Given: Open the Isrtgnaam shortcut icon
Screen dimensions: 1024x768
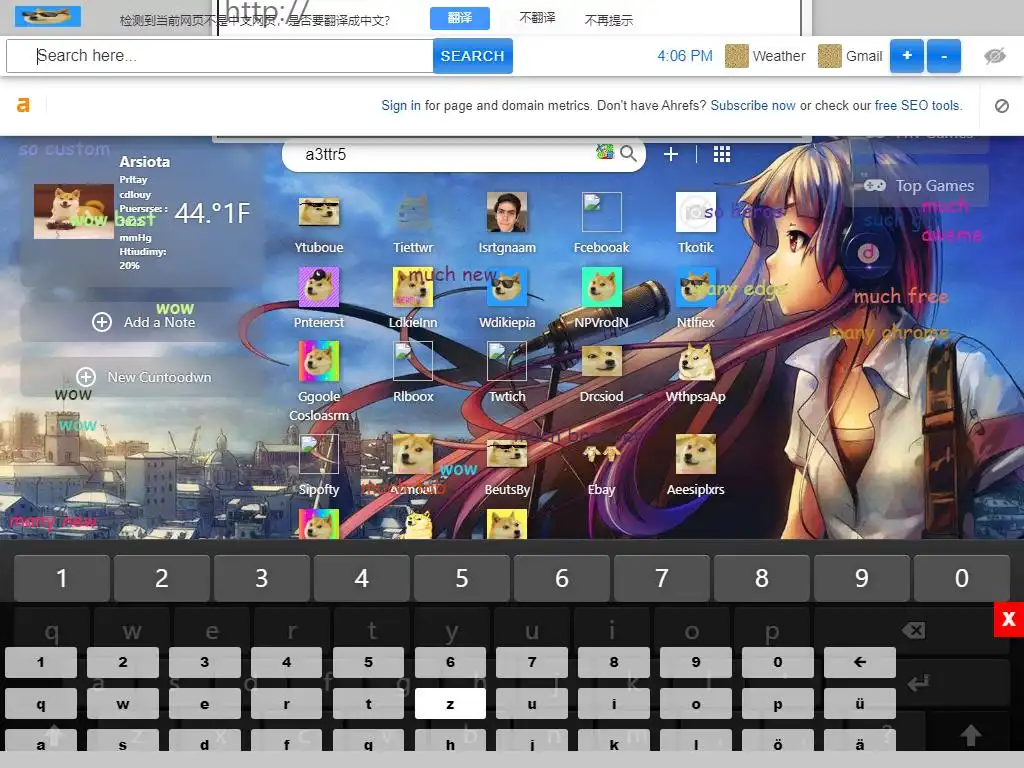Looking at the screenshot, I should click(507, 212).
